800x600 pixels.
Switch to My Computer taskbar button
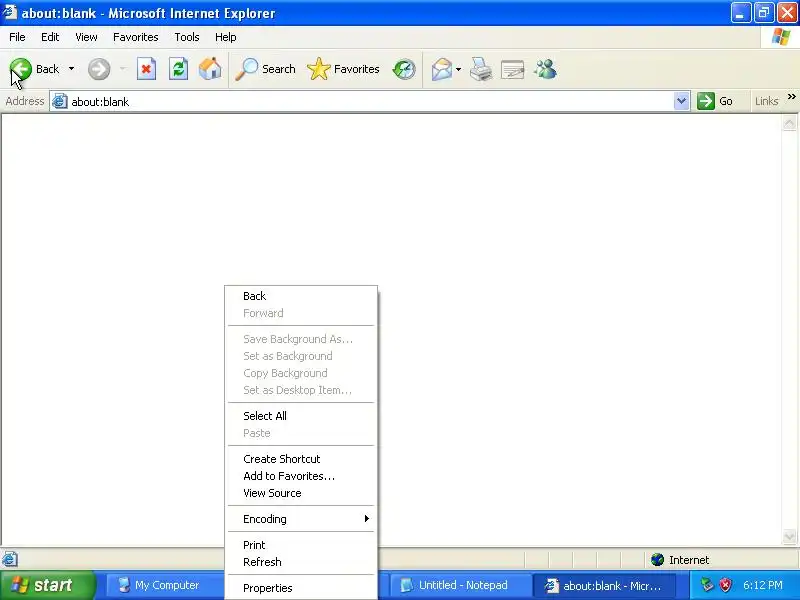pos(165,585)
